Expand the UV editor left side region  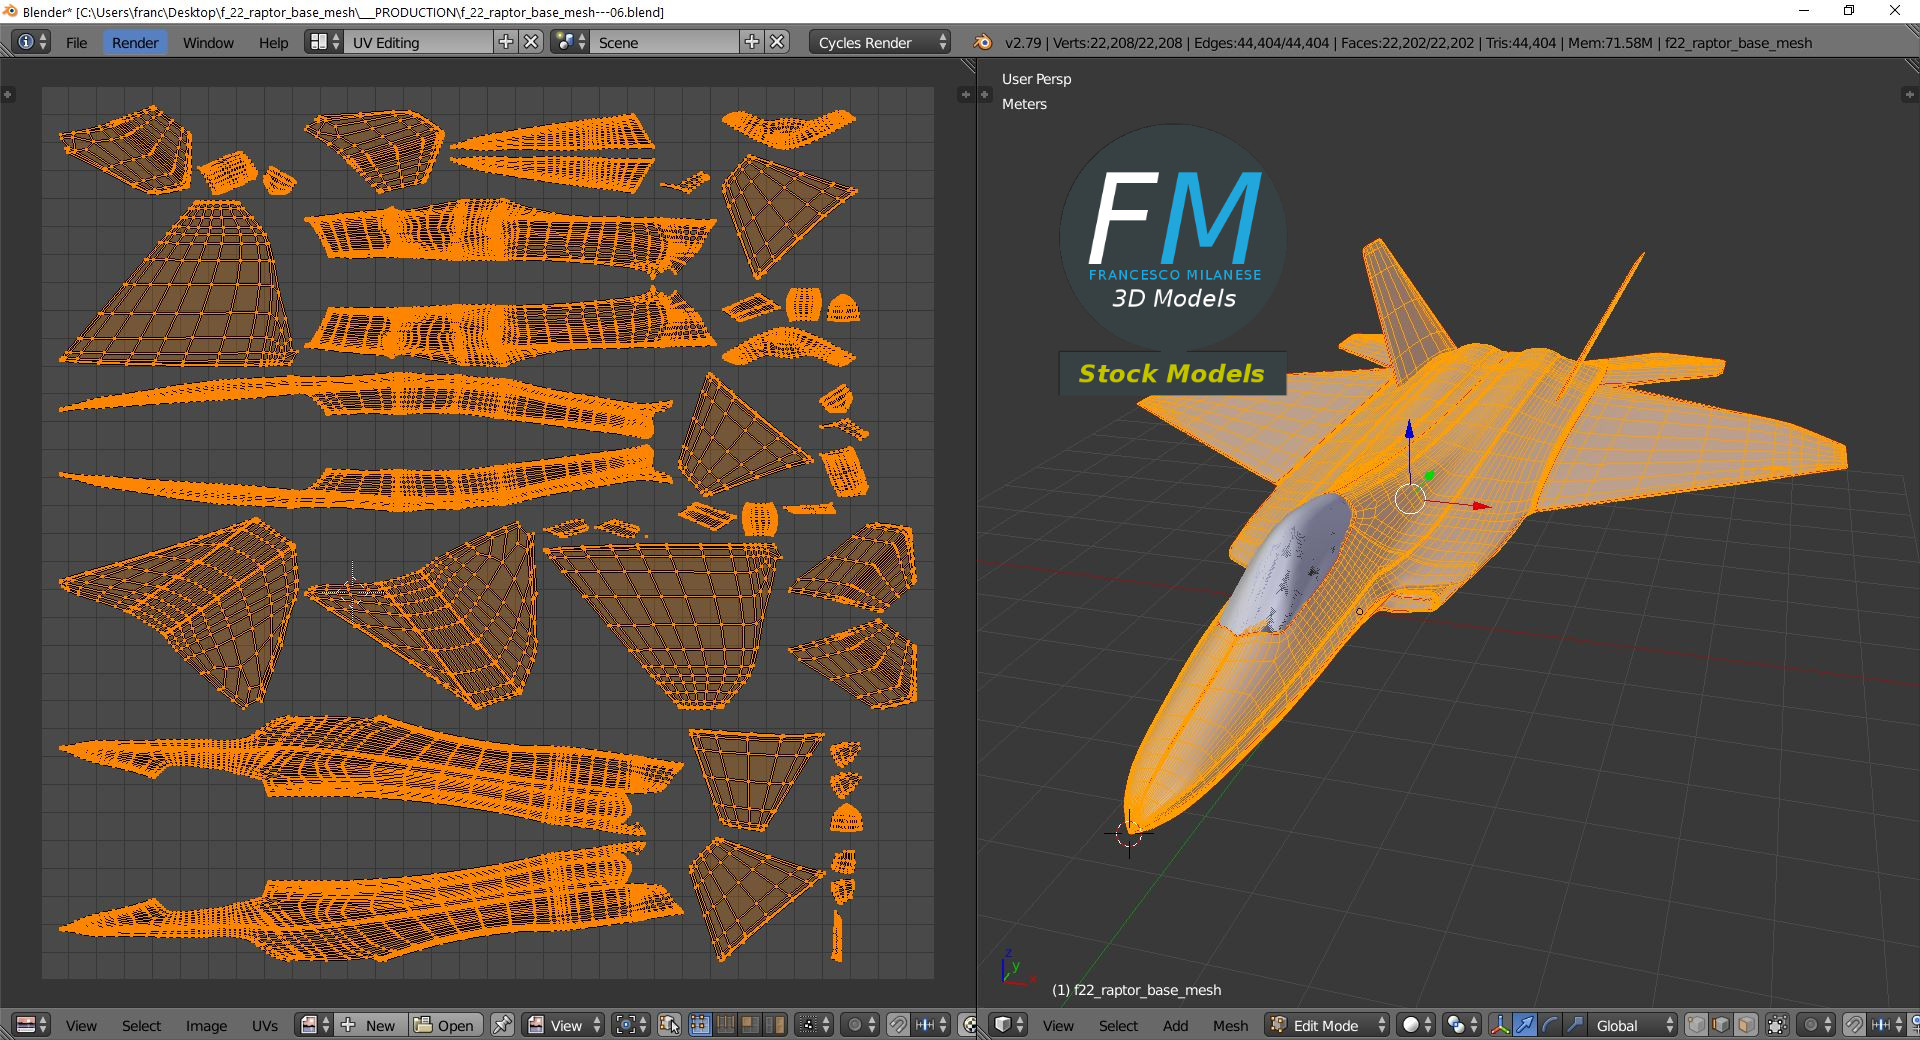coord(8,94)
